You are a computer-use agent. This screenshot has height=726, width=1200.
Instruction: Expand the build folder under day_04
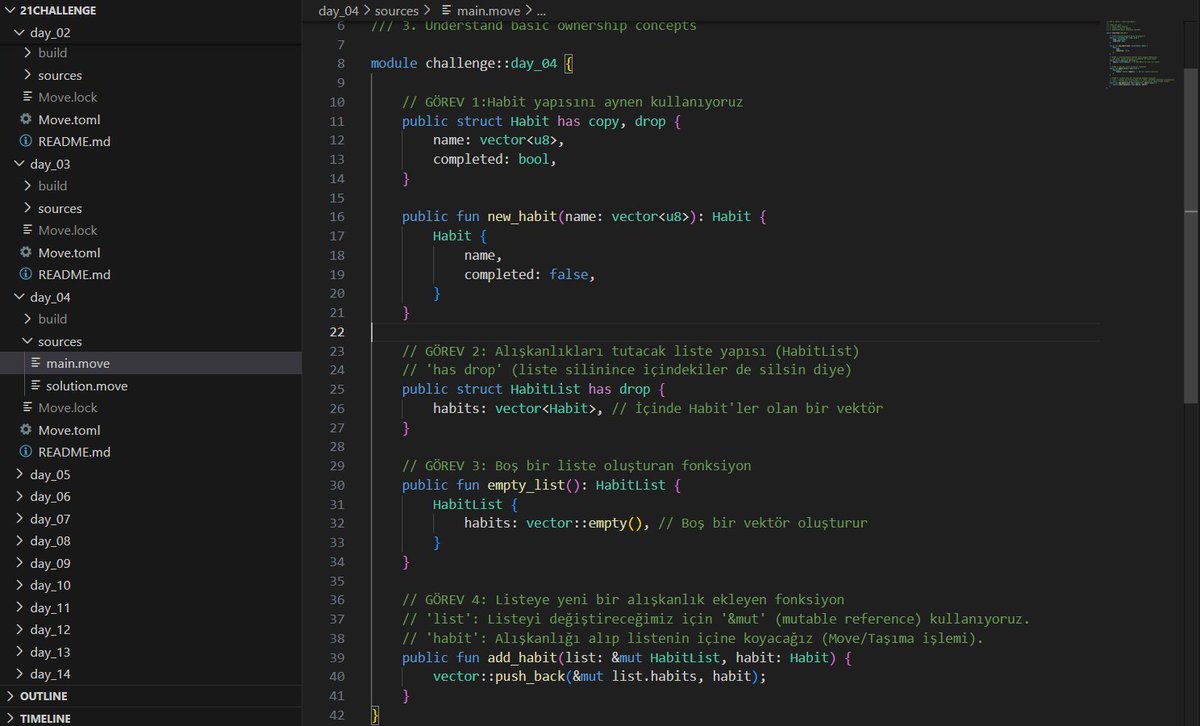(28, 319)
